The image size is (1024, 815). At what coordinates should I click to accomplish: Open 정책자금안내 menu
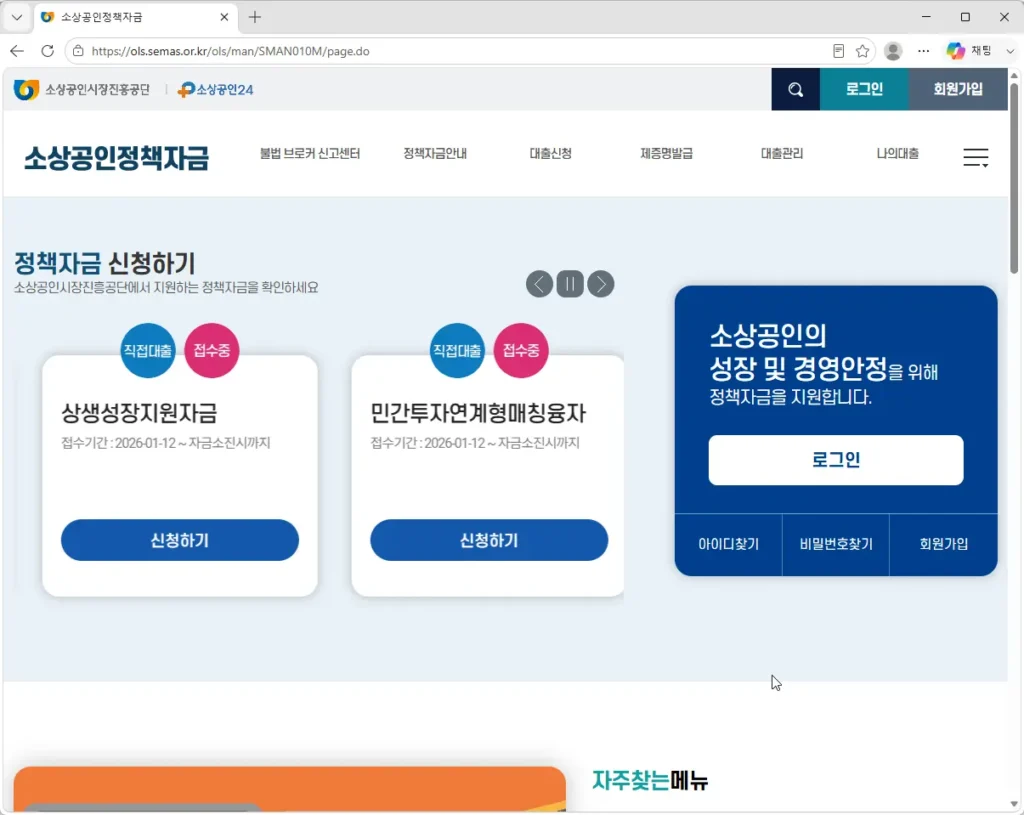435,153
